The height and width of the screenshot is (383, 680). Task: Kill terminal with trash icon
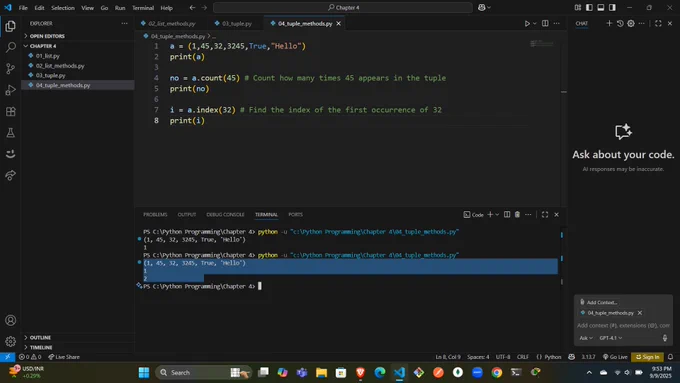(x=517, y=214)
